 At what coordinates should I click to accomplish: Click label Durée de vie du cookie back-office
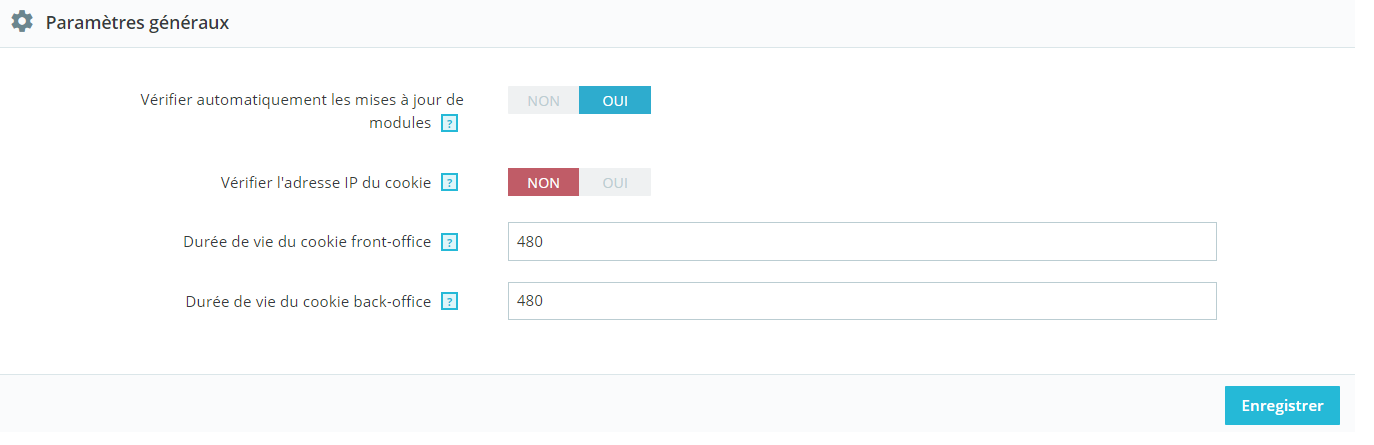pos(309,301)
